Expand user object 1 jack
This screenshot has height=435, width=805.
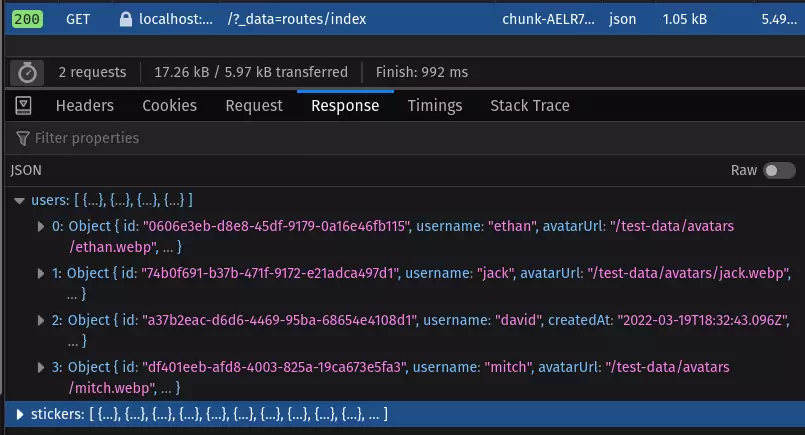pos(41,273)
